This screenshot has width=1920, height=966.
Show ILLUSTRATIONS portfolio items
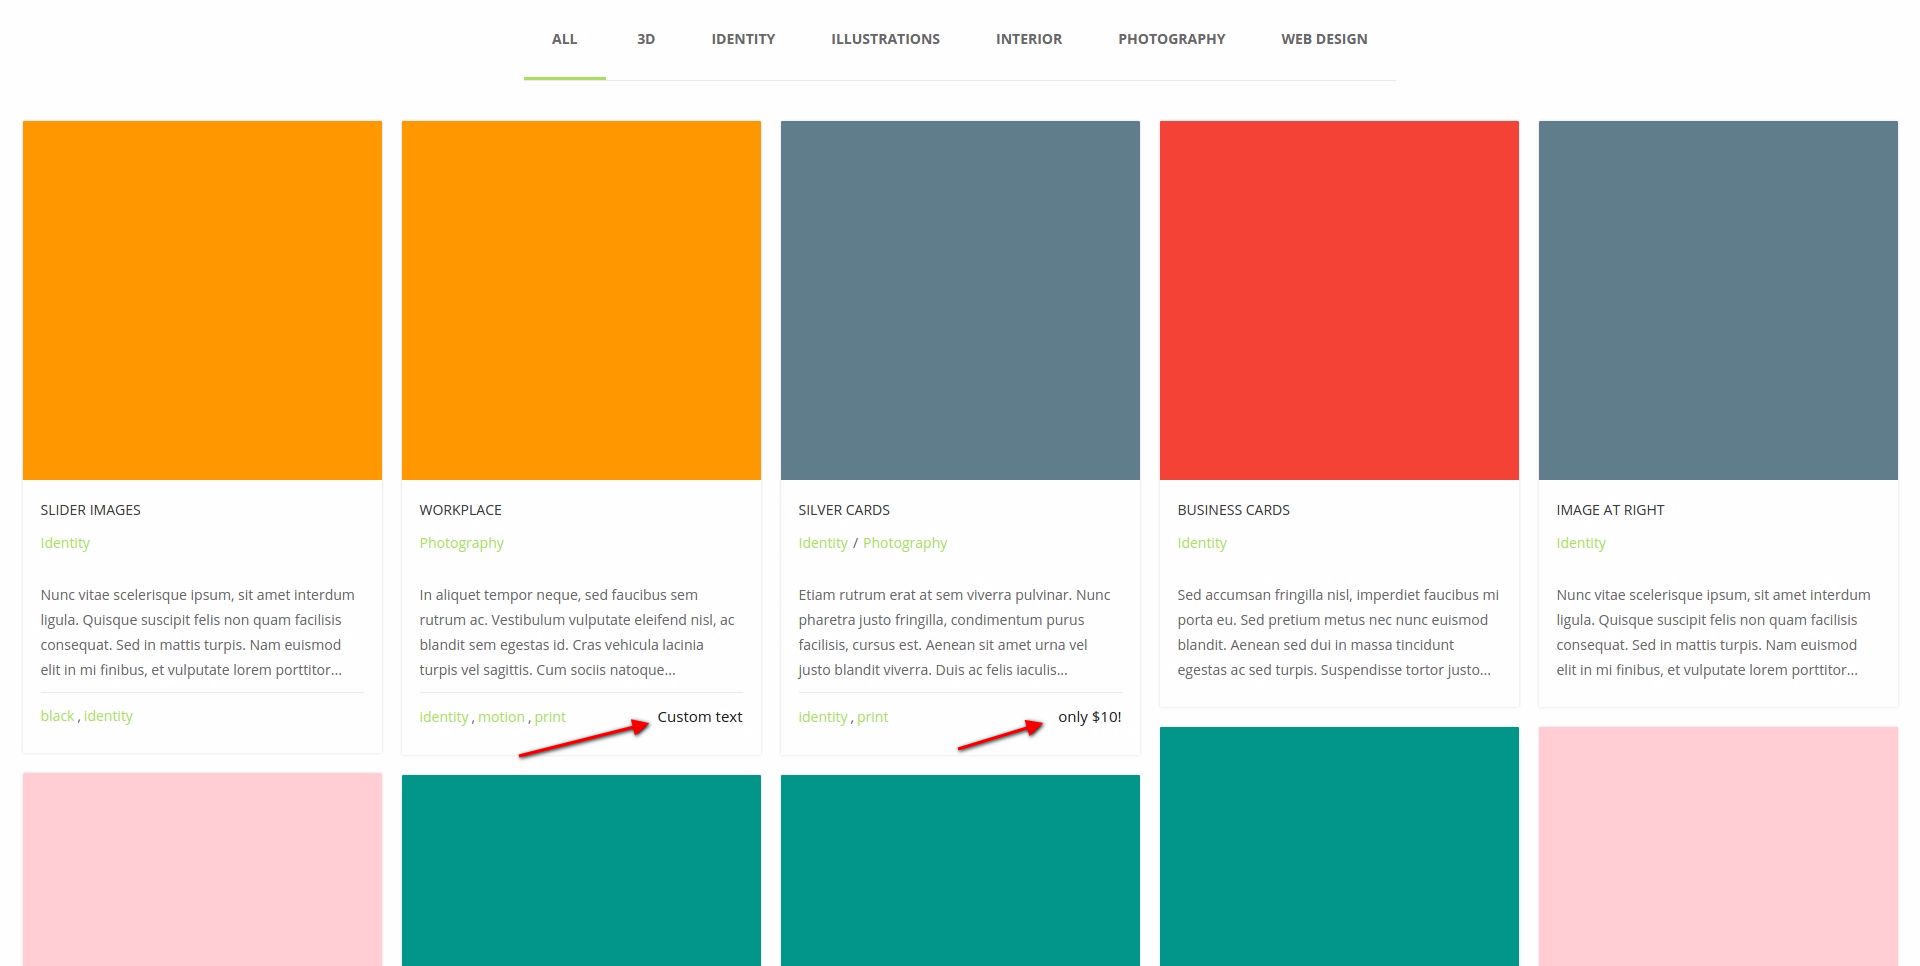[x=885, y=39]
